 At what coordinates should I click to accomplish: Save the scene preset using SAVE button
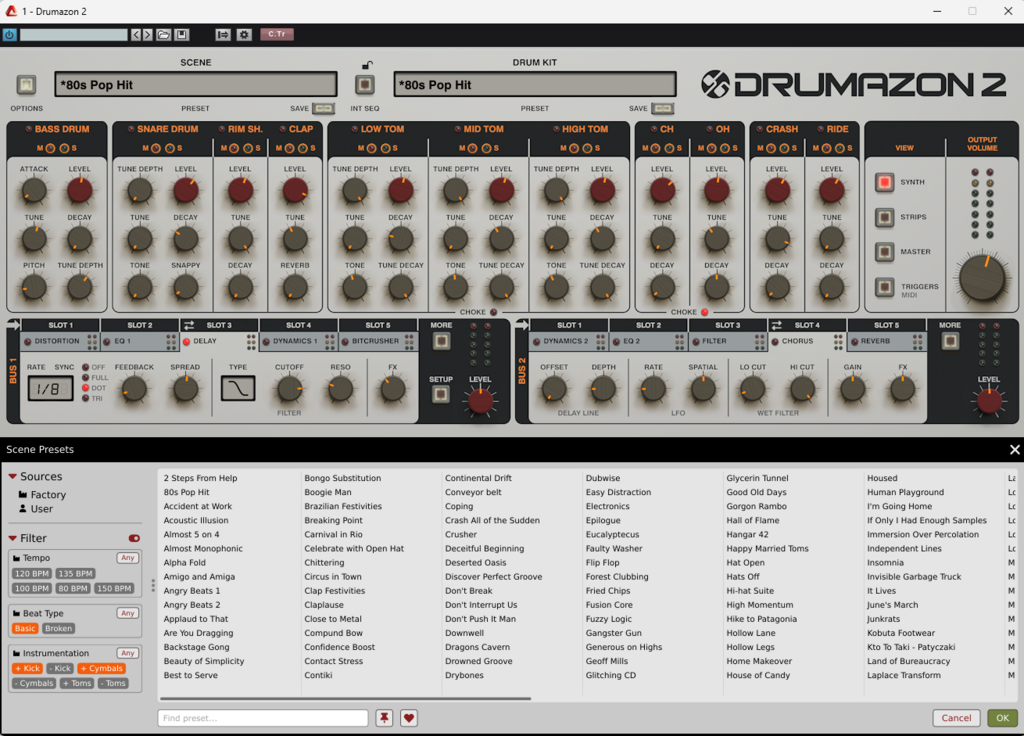click(323, 108)
